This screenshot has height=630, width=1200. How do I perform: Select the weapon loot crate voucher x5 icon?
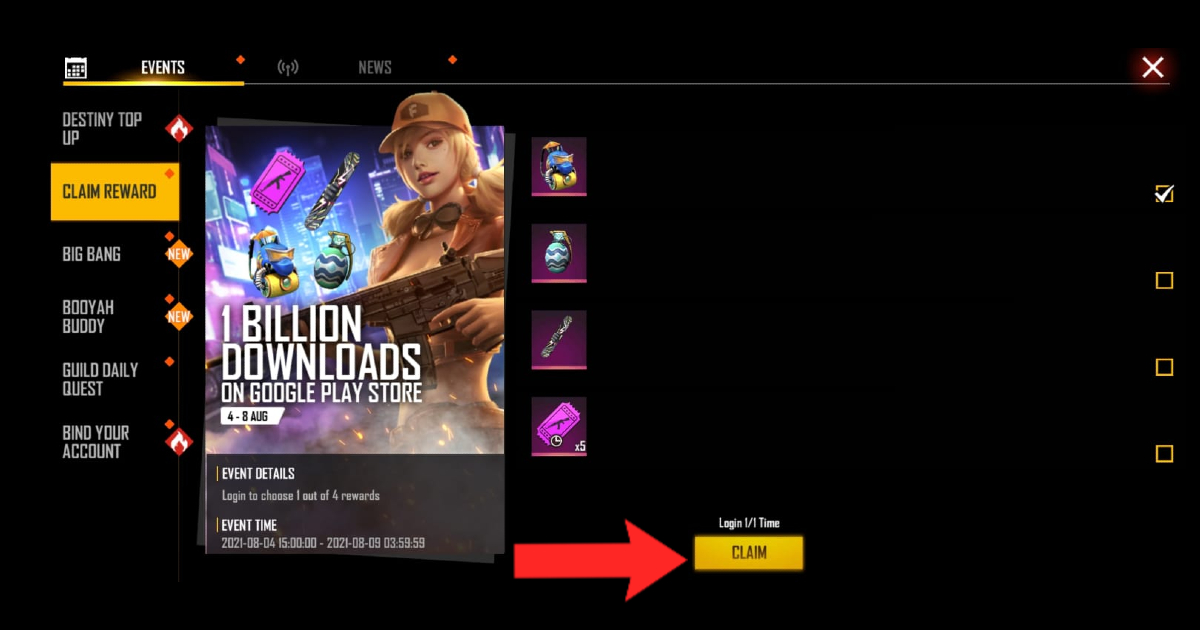(x=559, y=427)
